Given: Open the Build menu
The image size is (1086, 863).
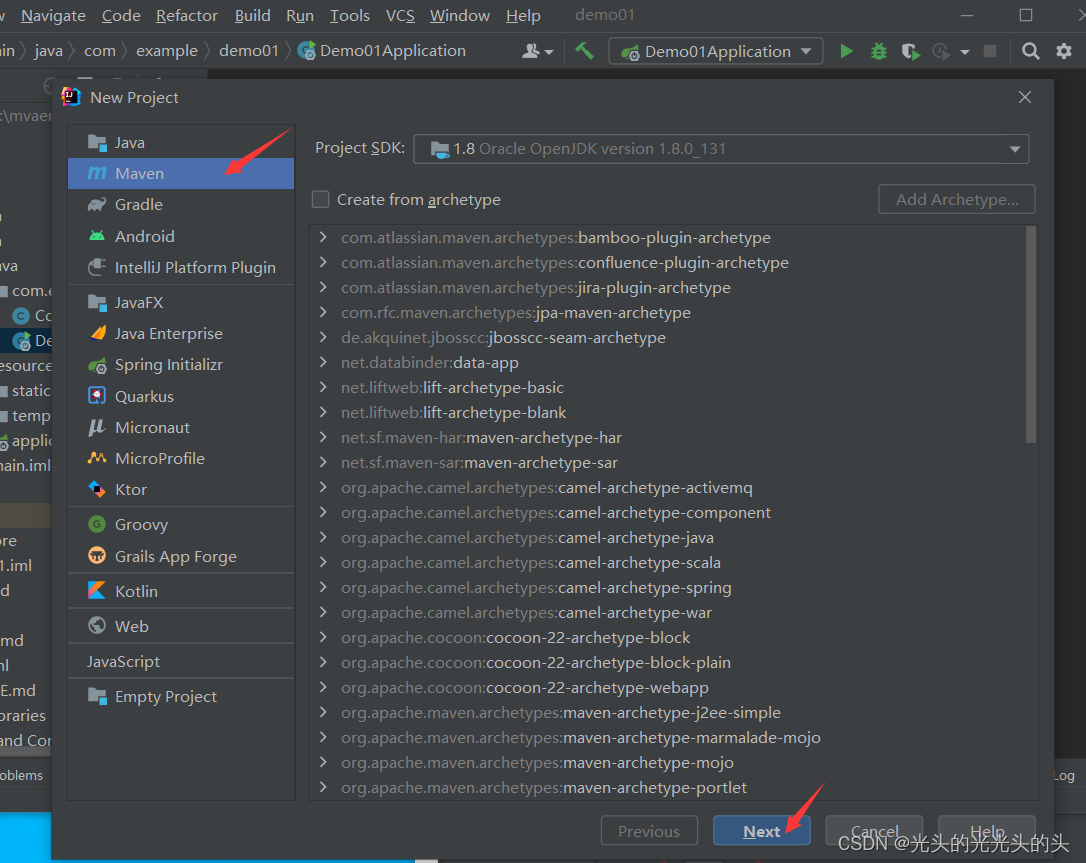Looking at the screenshot, I should tap(252, 15).
